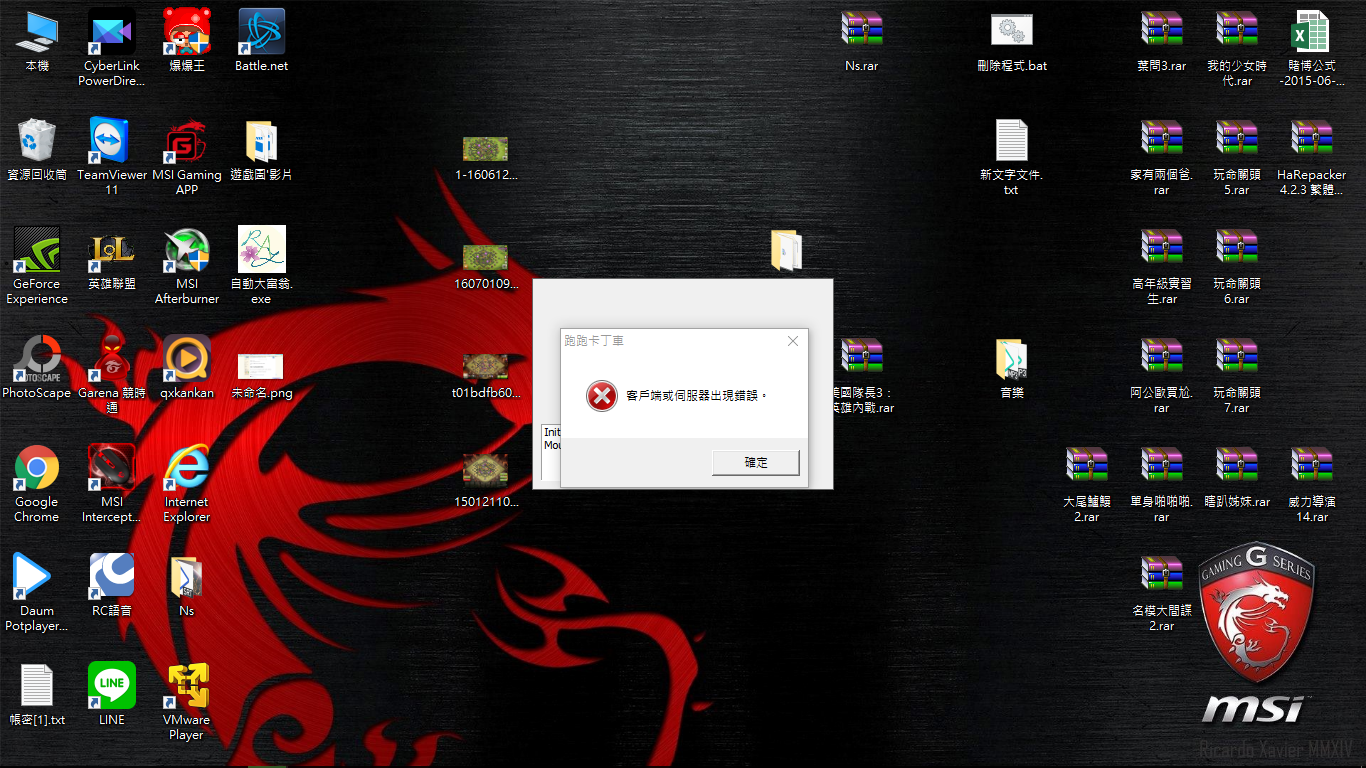Launch Battle.net shortcut

coord(261,41)
